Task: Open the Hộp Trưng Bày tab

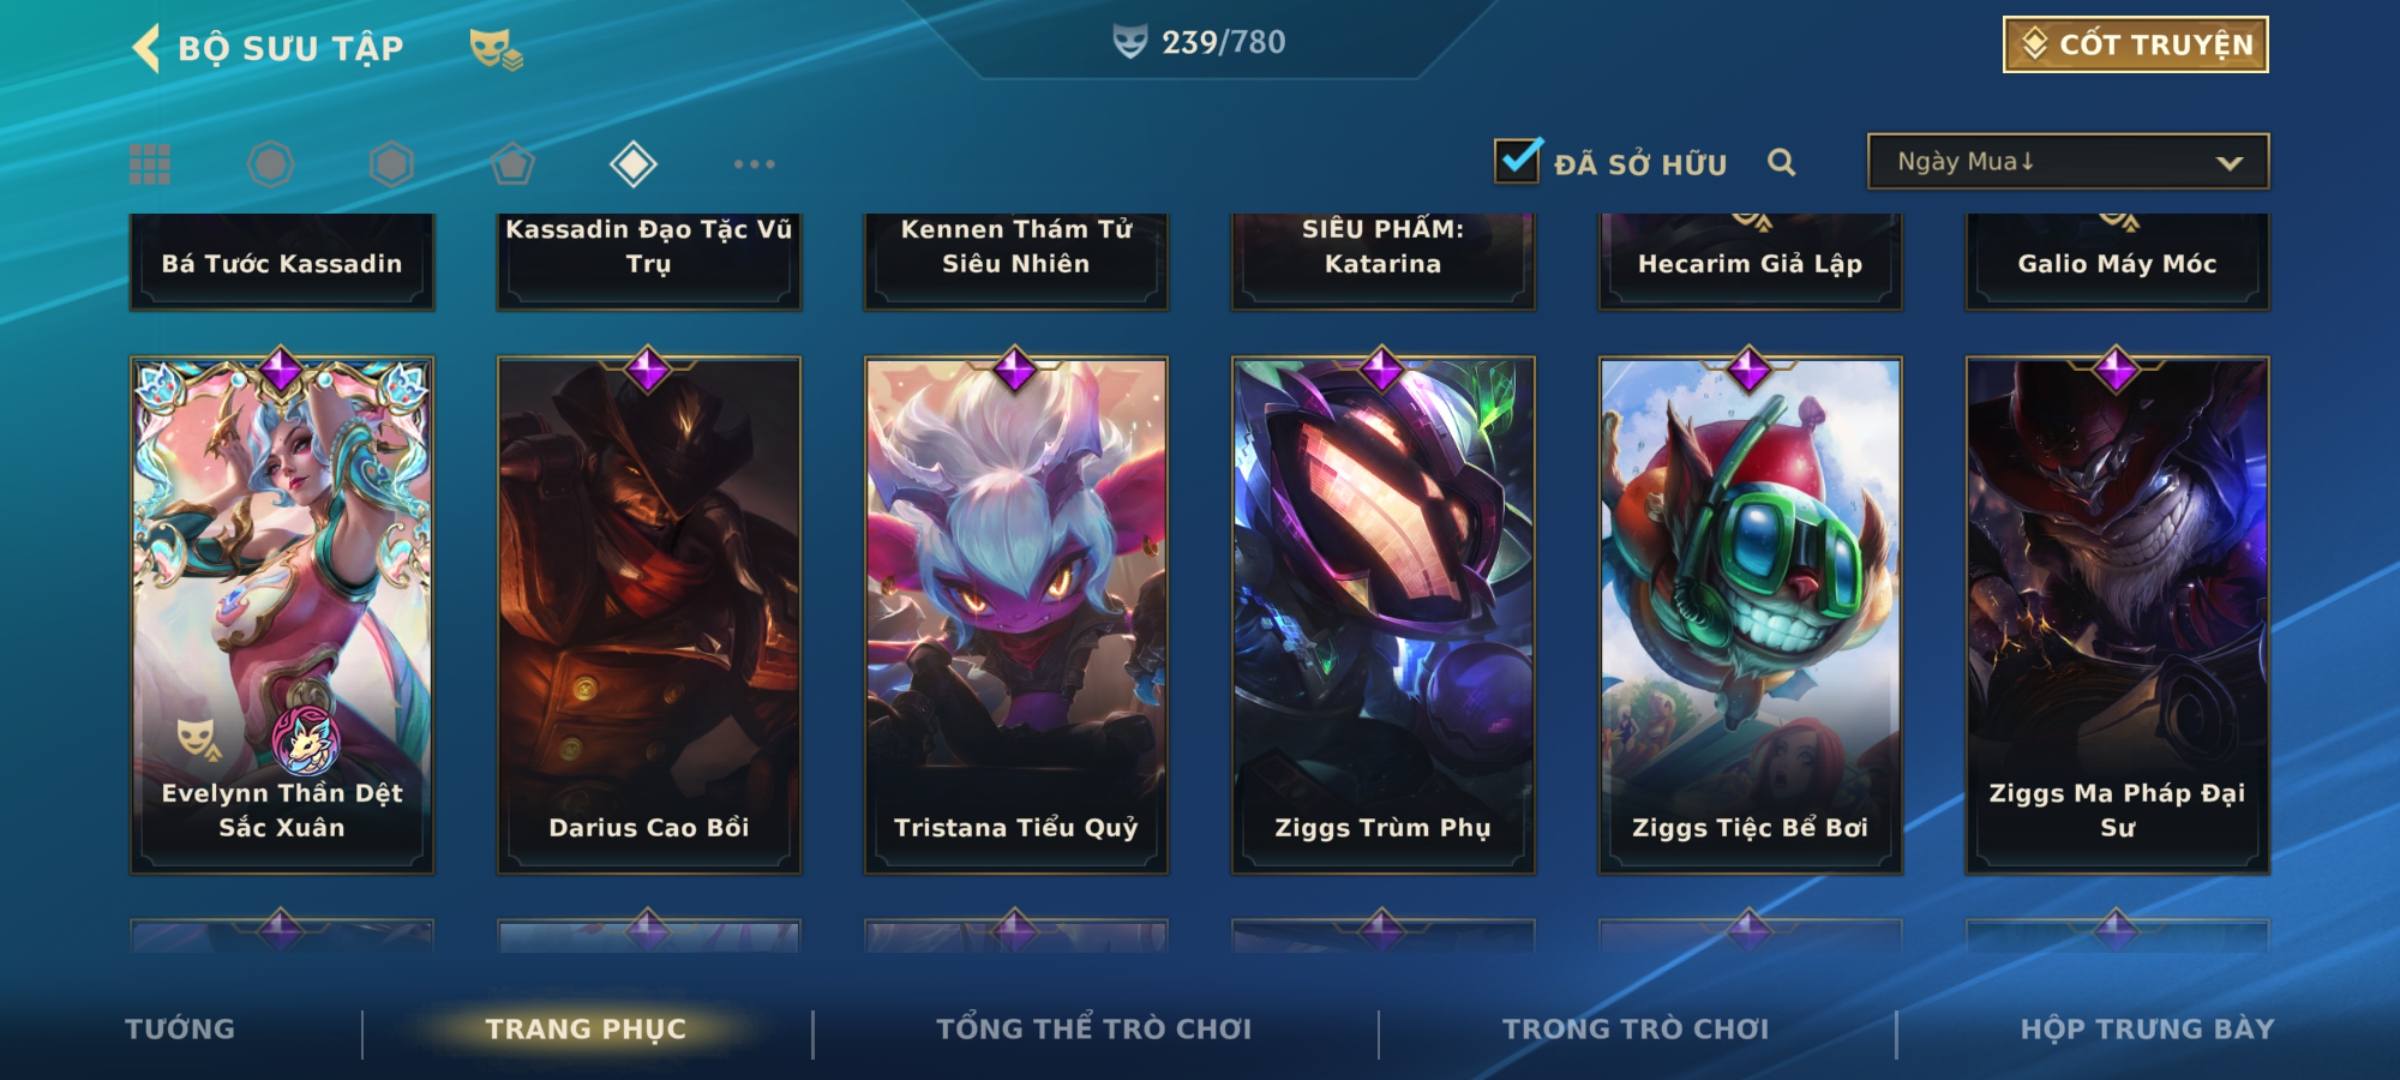Action: 2147,1029
